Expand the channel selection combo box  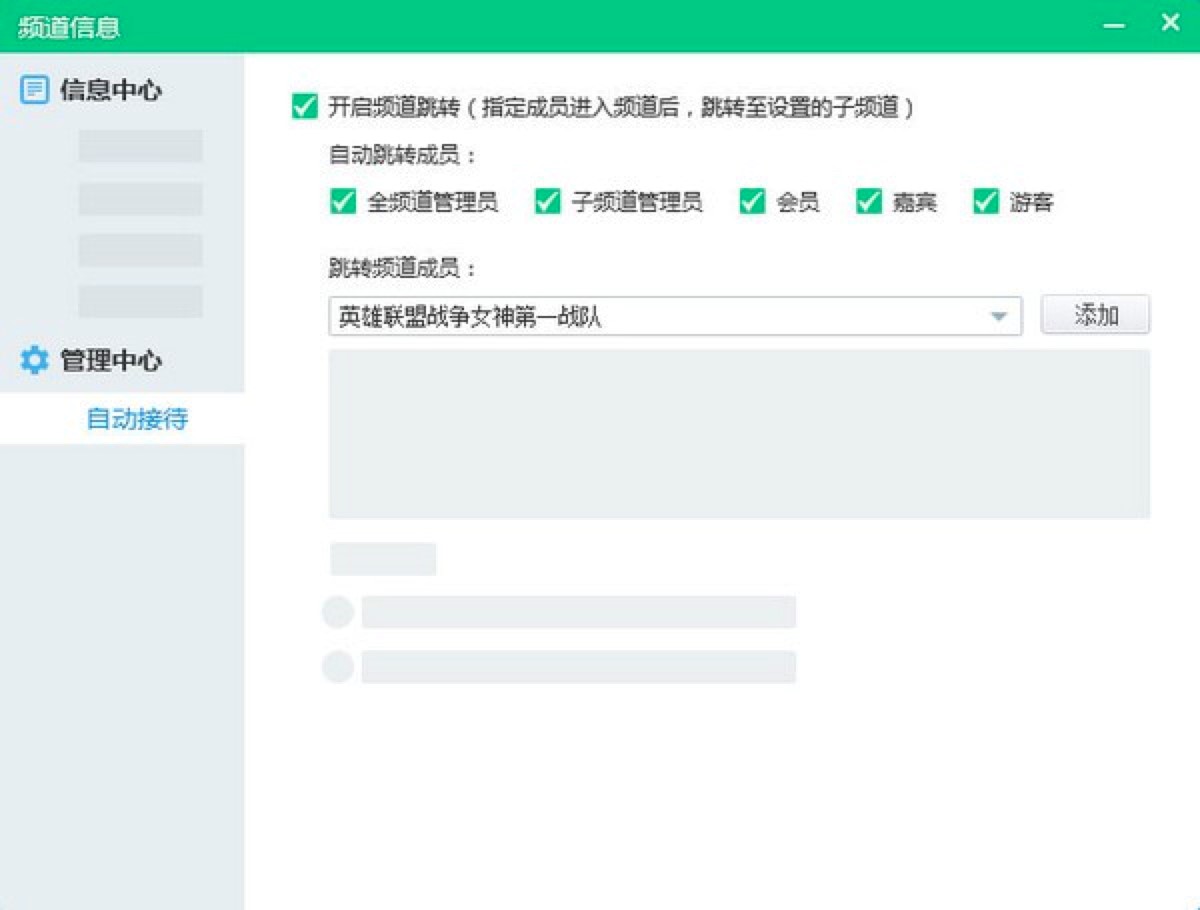coord(675,315)
